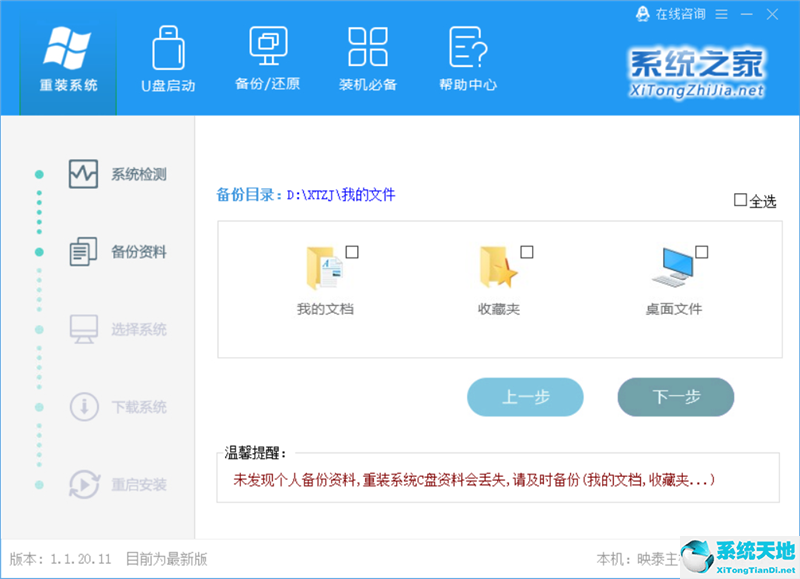Click the 桌面文件 desktop files thumbnail
Screen dimensions: 800x579
click(x=678, y=262)
